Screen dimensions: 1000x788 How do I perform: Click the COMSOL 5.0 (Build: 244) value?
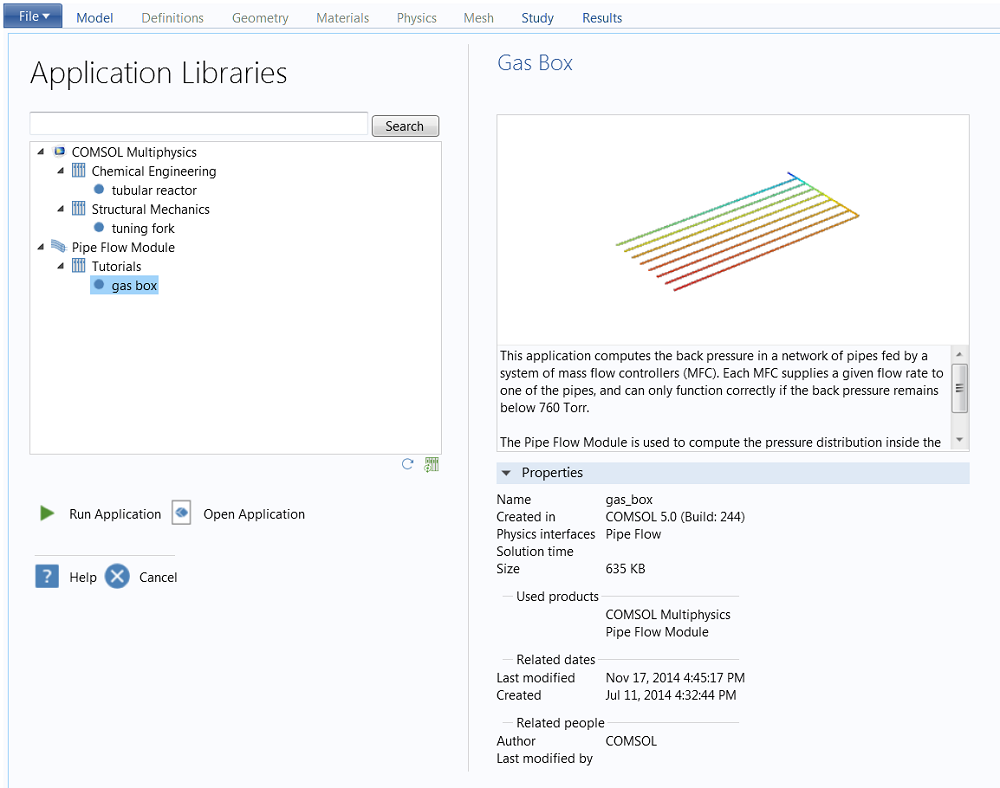(x=675, y=516)
